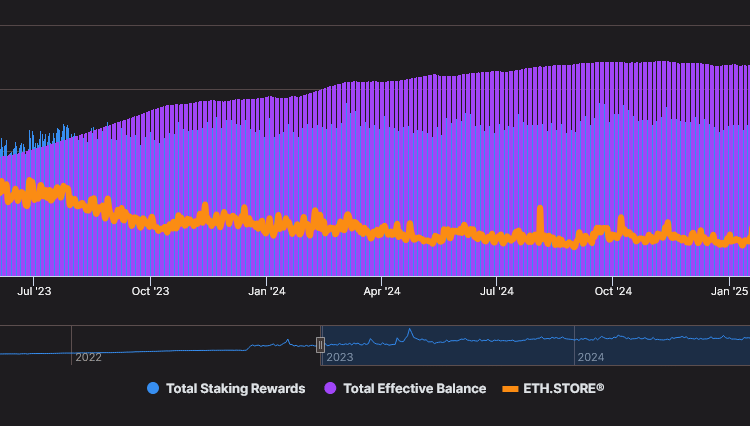Screen dimensions: 750x426
Task: Toggle the Total Staking Rewards series label
Action: coord(235,388)
